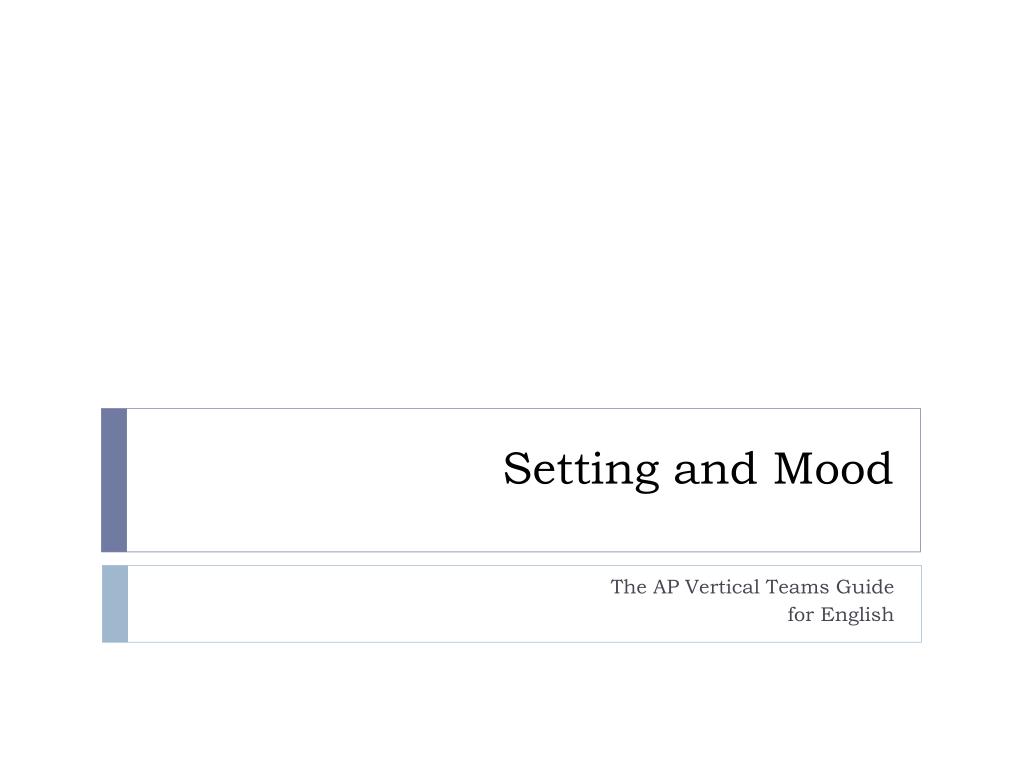Click the word "English" in the subtitle

(x=857, y=615)
